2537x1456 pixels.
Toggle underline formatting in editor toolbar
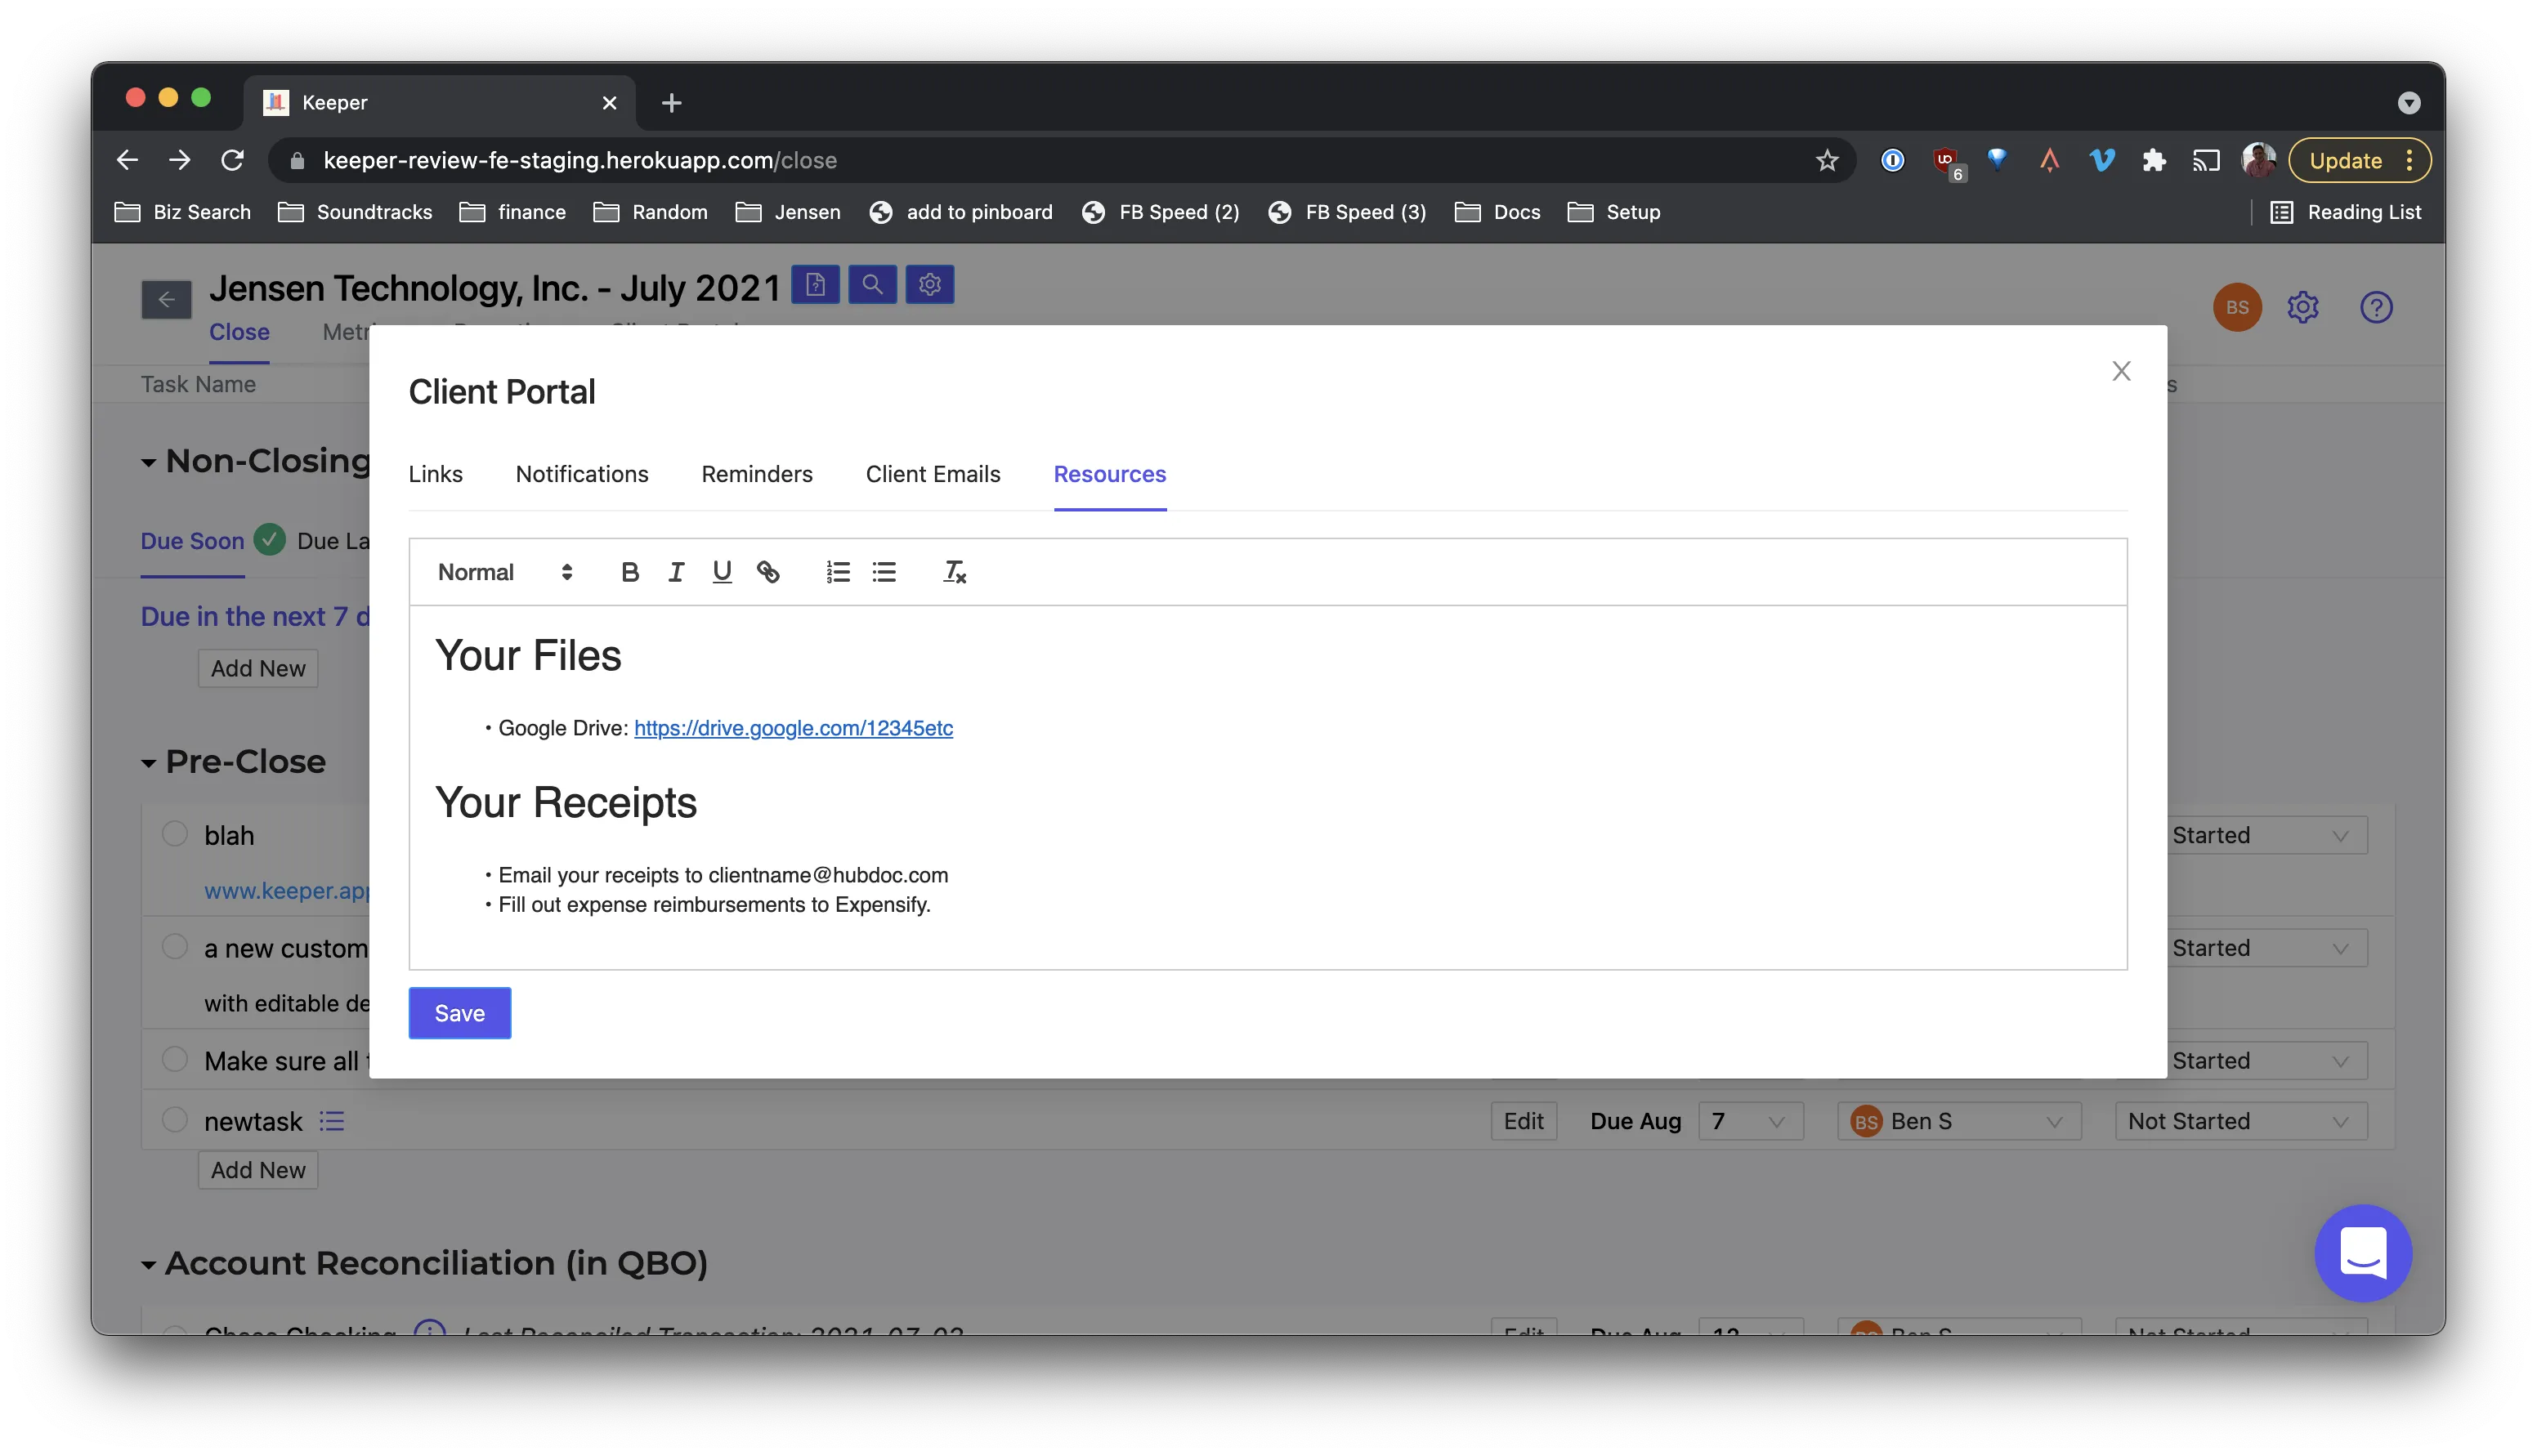coord(722,572)
